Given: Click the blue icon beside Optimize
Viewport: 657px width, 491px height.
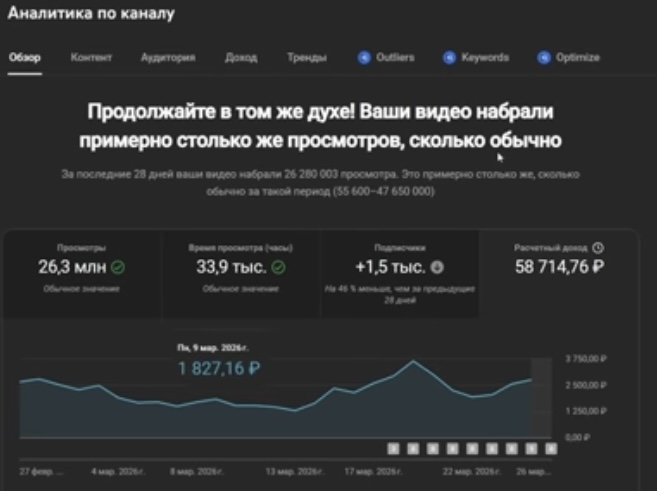Looking at the screenshot, I should (544, 58).
